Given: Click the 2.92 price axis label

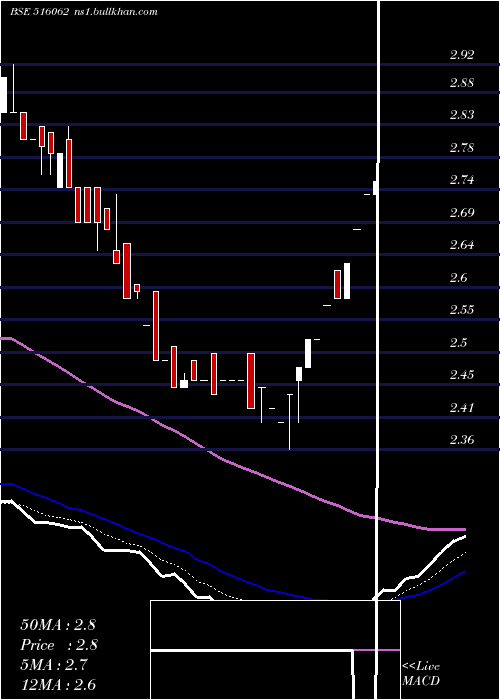Looking at the screenshot, I should pyautogui.click(x=462, y=55).
